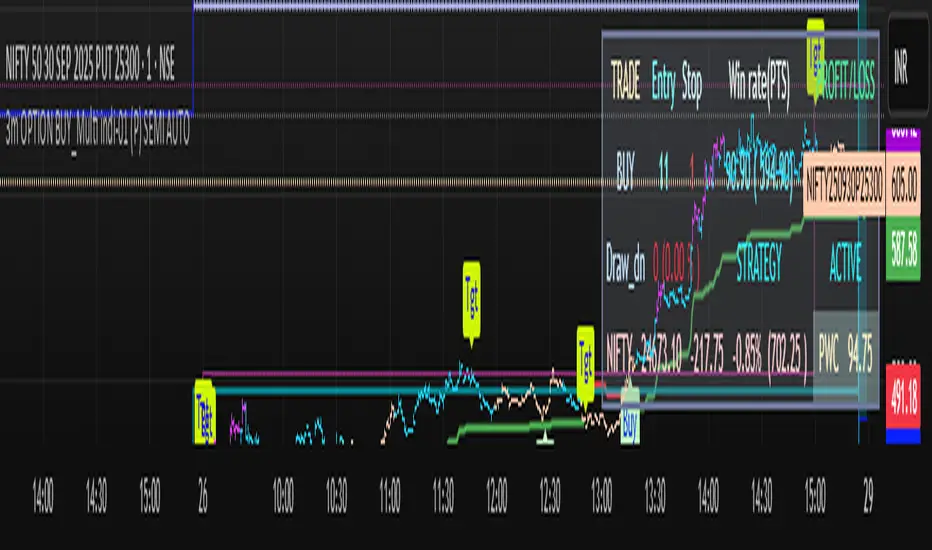Screen dimensions: 932x550
Task: Click the Draw_dn row label
Action: [x=625, y=263]
